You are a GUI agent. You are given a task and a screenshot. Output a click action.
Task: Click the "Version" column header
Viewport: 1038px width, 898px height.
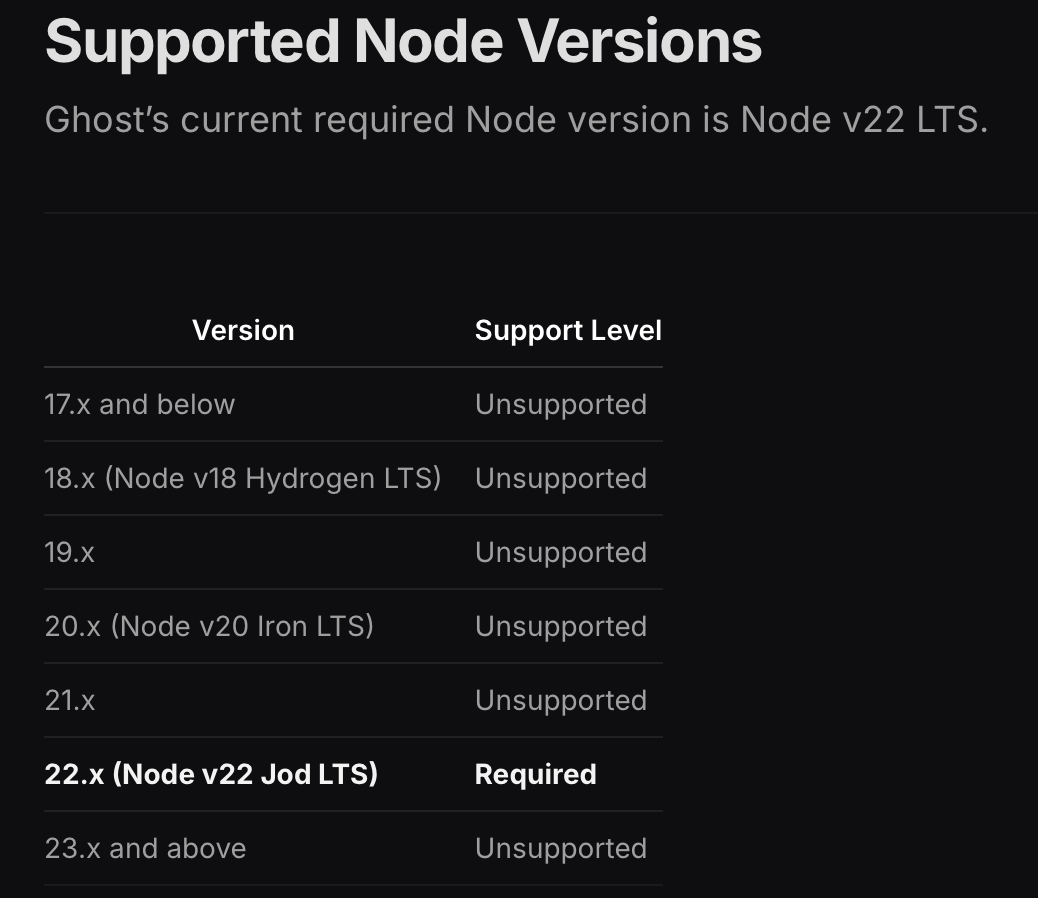coord(243,331)
